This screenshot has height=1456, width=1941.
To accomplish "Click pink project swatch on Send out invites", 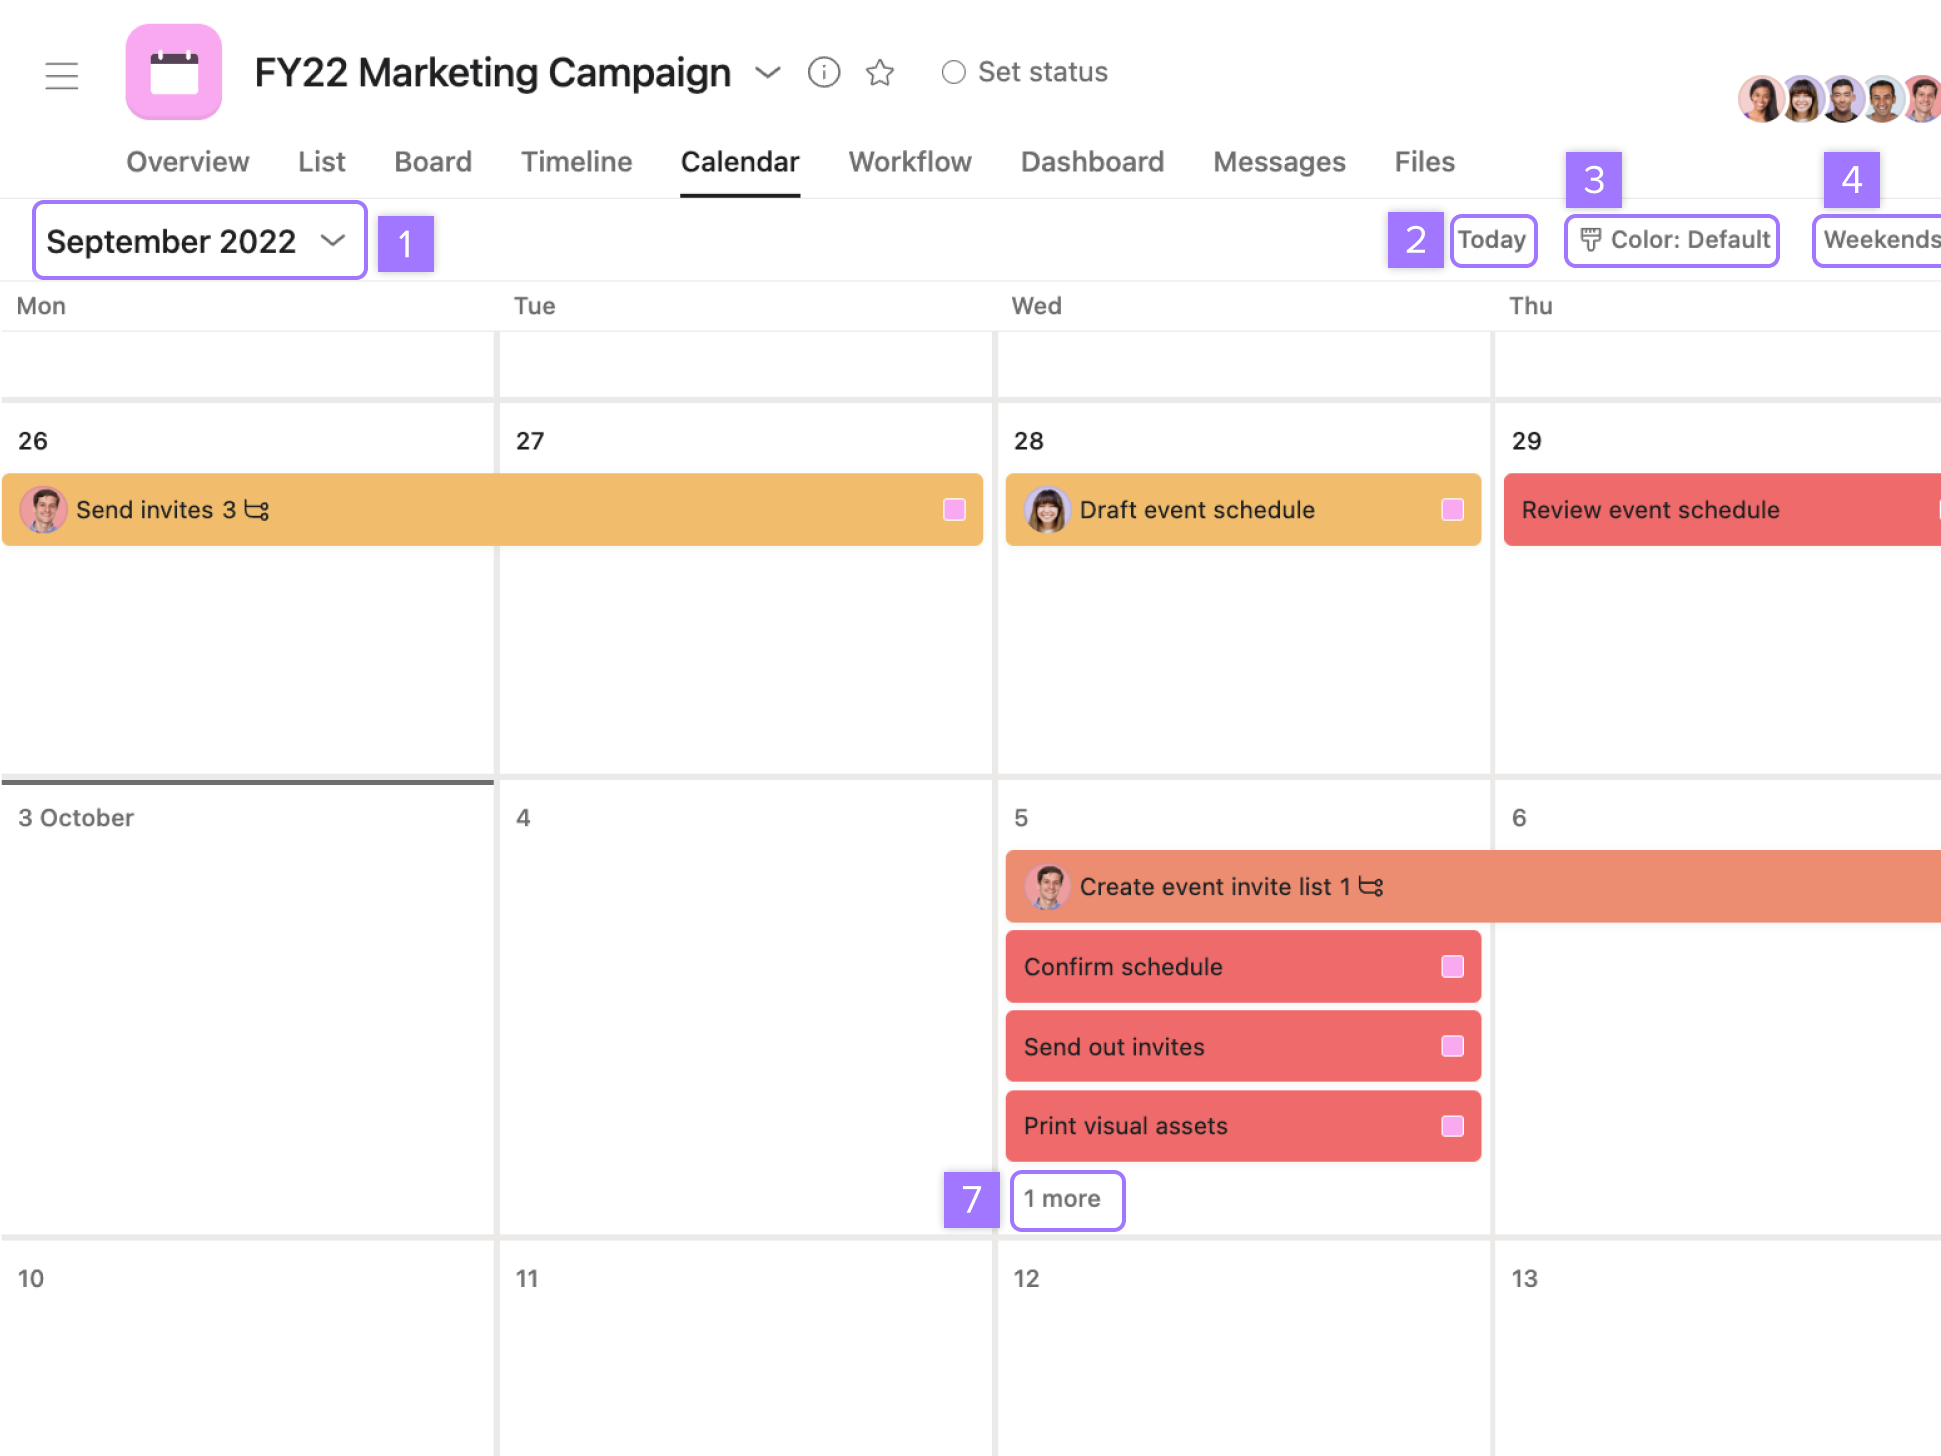I will (x=1452, y=1046).
